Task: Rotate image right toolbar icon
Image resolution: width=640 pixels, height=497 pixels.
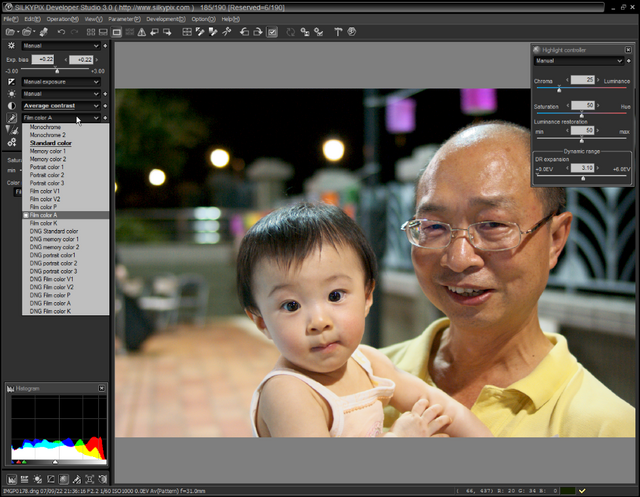Action: 258,32
